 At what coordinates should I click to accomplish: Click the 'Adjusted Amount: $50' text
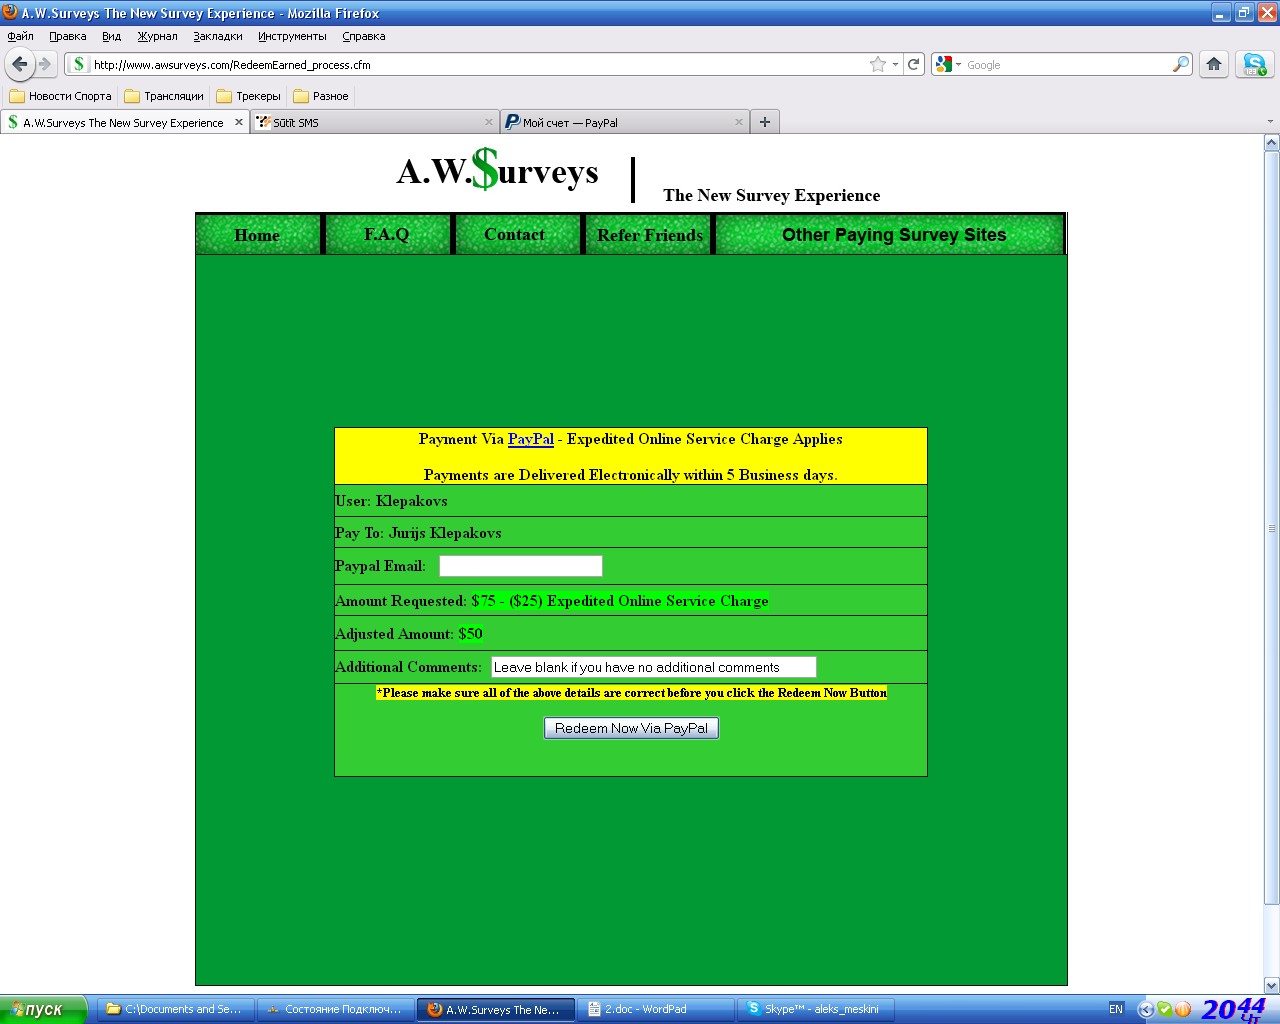(409, 634)
